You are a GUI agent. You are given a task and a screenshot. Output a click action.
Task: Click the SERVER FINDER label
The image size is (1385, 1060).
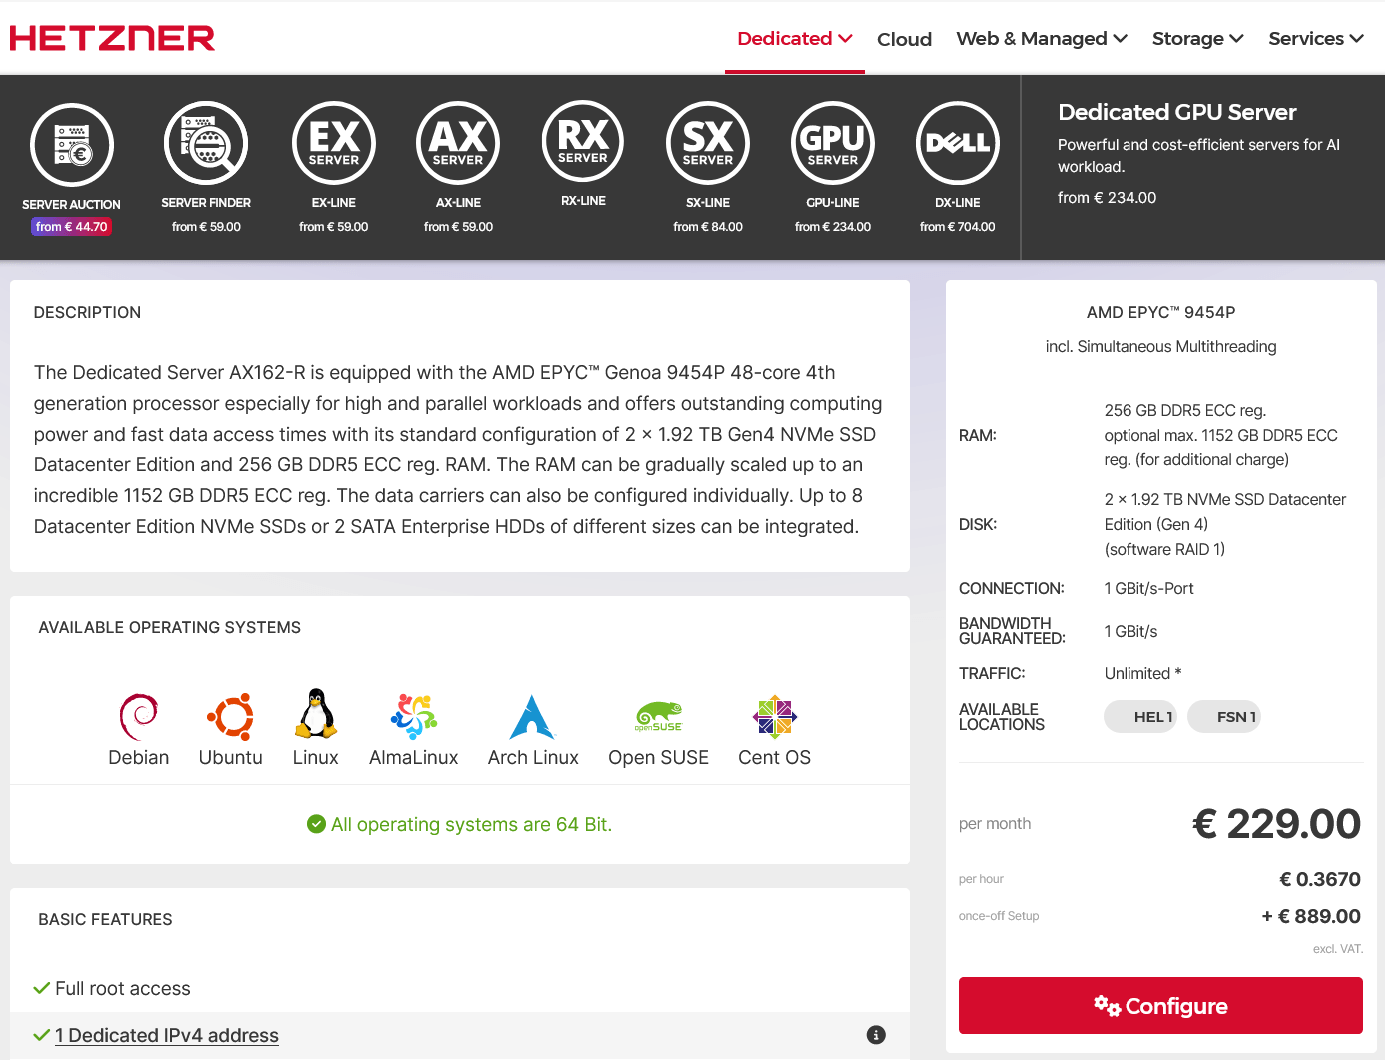pos(206,203)
